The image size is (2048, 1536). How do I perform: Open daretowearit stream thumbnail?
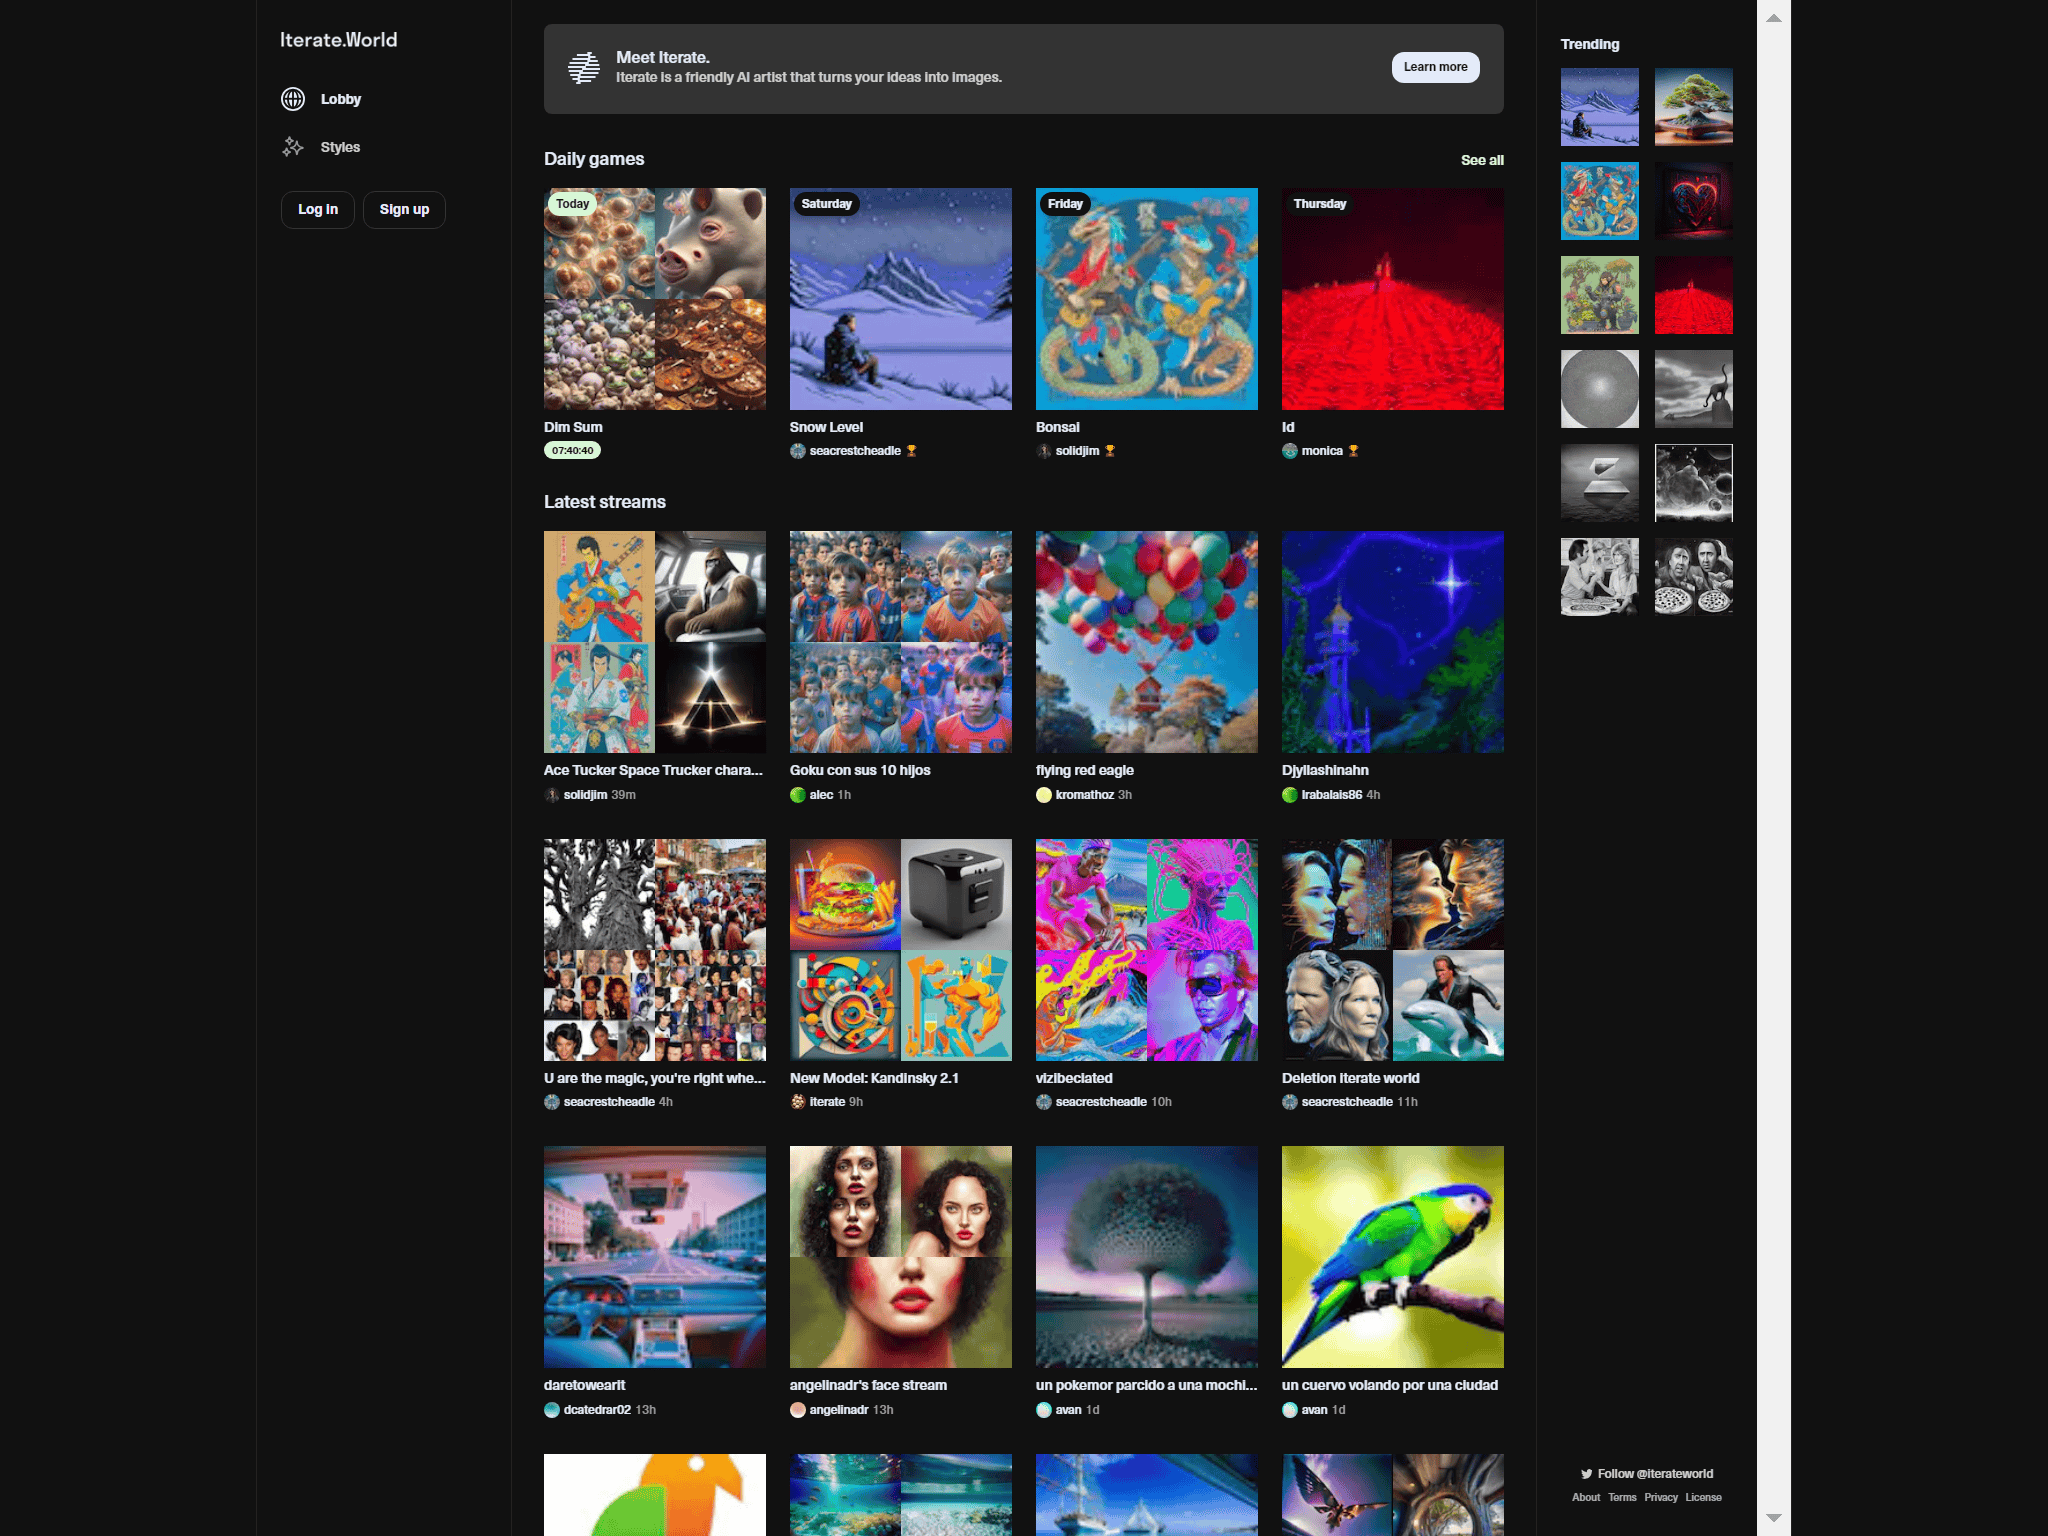pos(655,1257)
